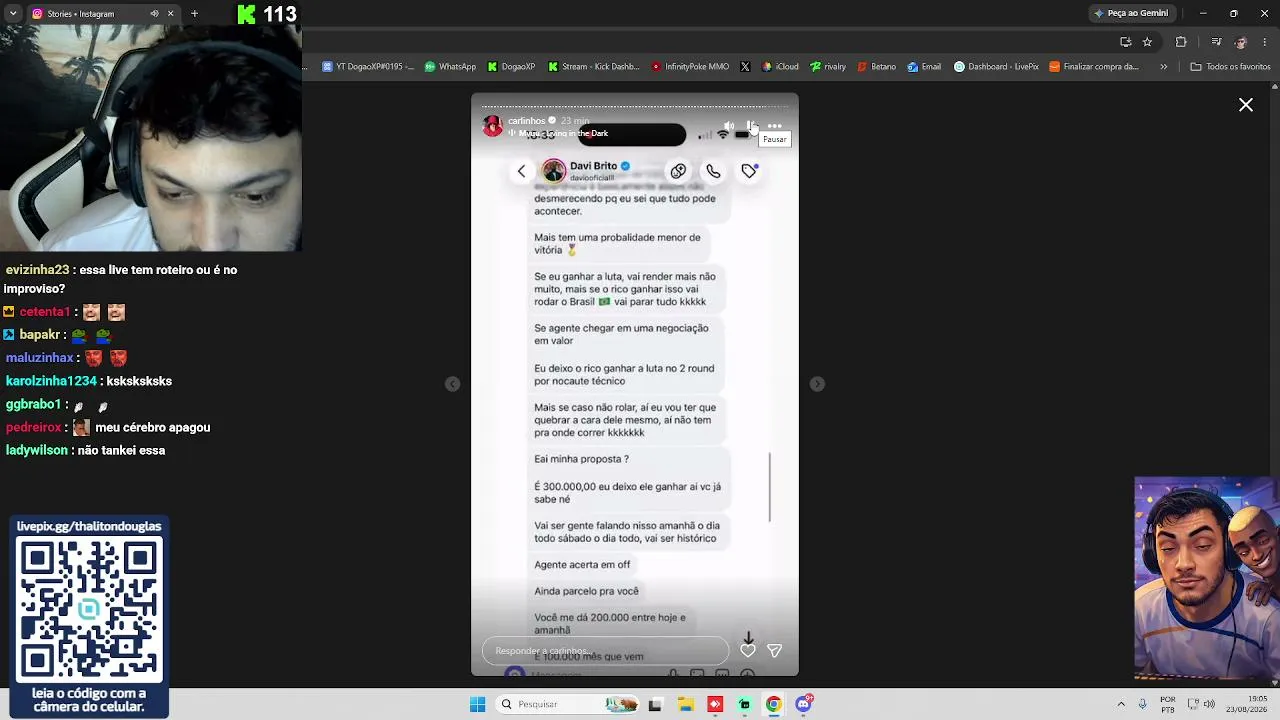Image resolution: width=1280 pixels, height=720 pixels.
Task: Click the Davi Brito chat avatar
Action: 554,171
